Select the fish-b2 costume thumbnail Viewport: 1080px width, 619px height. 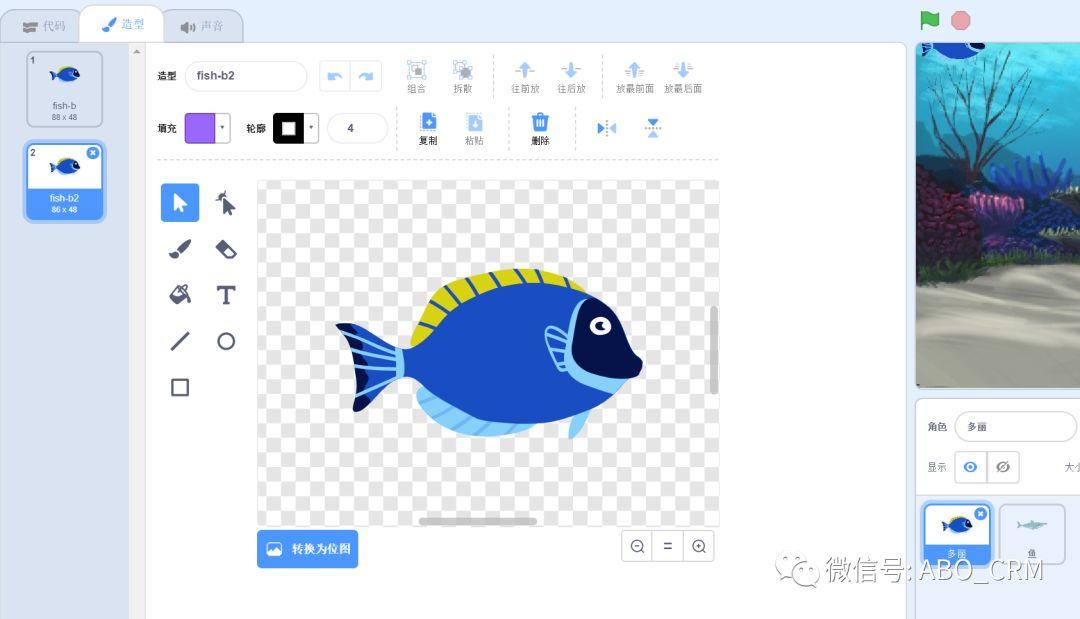(65, 182)
